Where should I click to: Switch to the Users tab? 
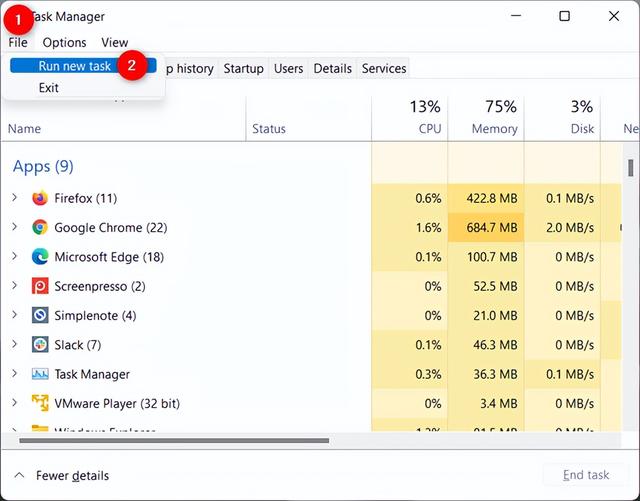289,69
